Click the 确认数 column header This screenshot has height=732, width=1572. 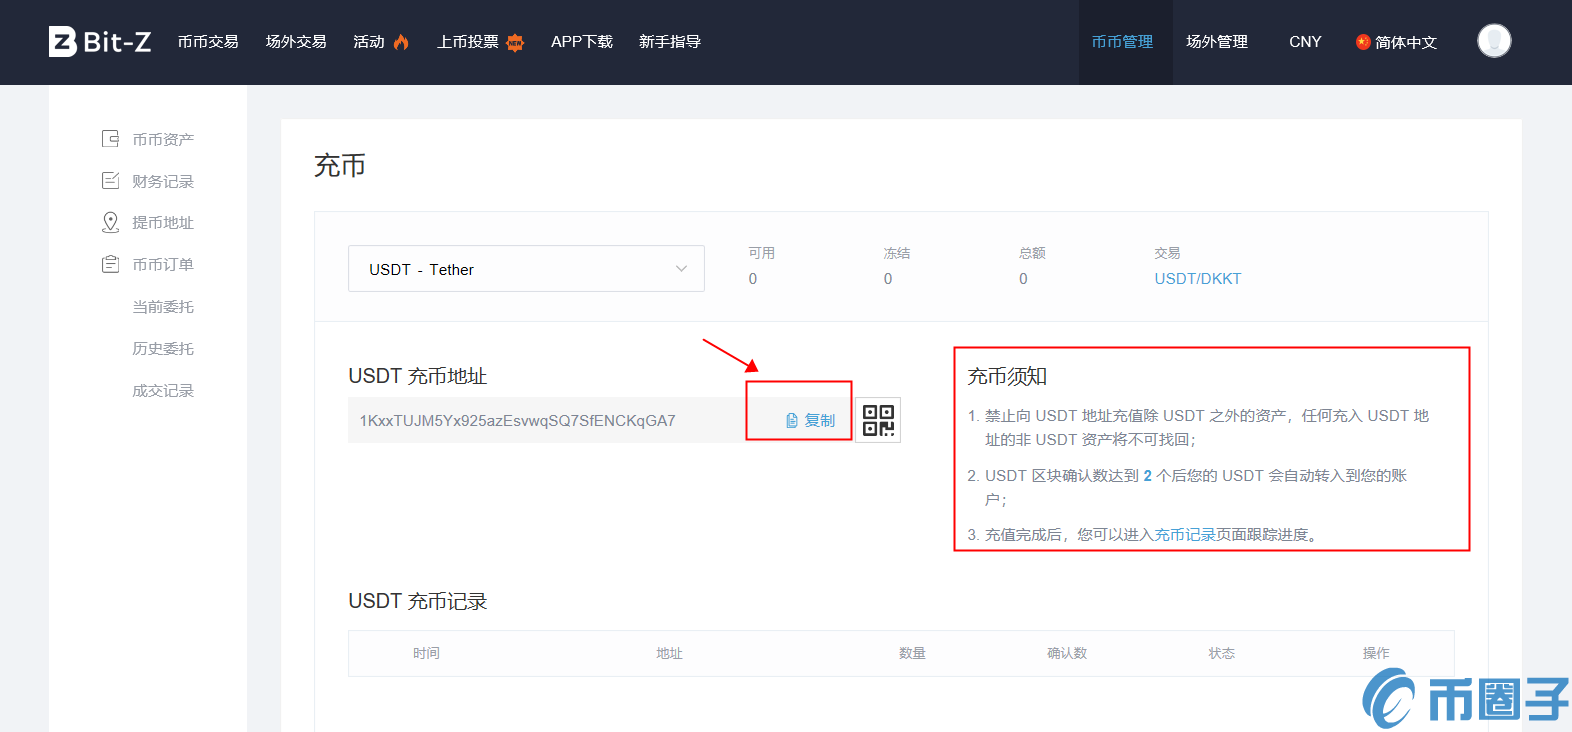tap(1067, 653)
